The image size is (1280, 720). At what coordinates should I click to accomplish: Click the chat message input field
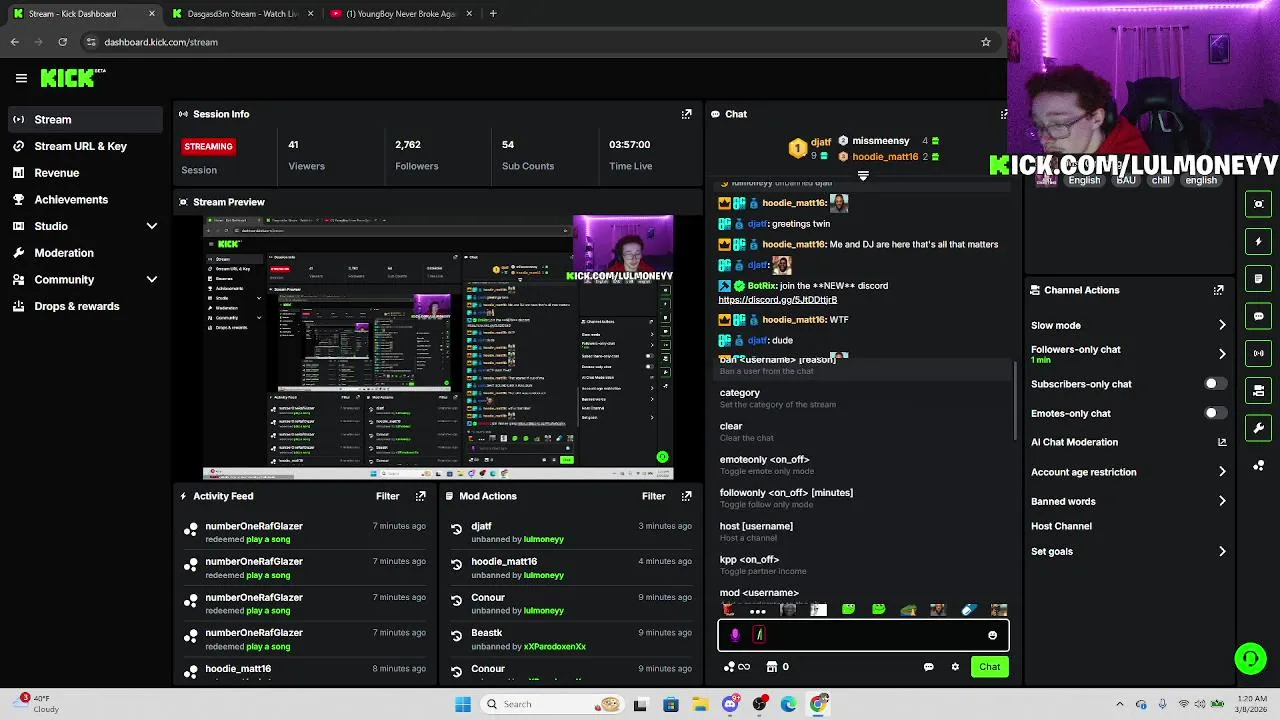tap(863, 635)
